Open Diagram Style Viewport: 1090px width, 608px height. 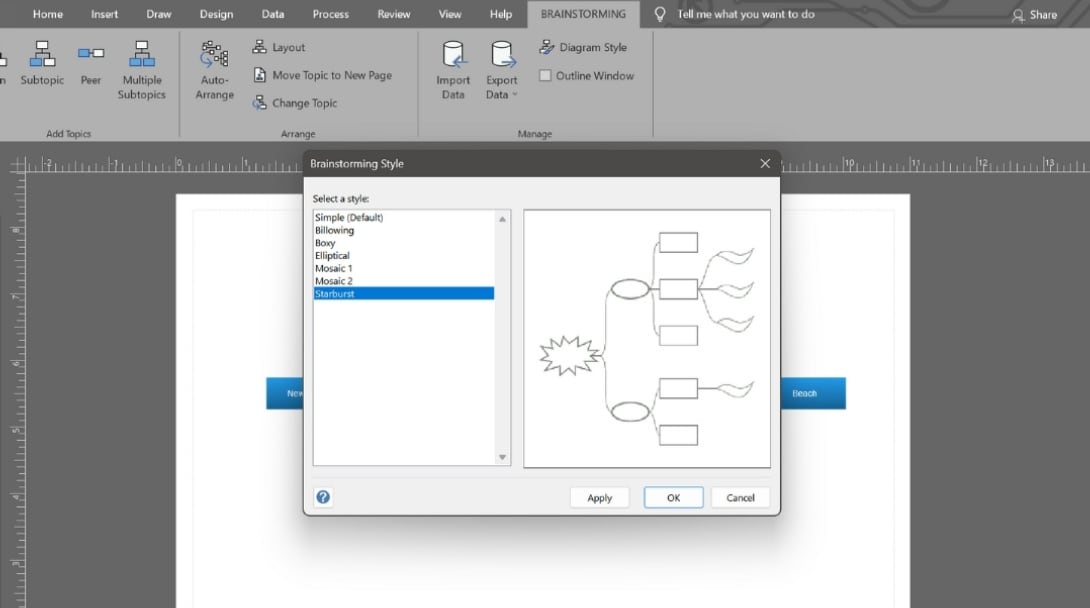coord(583,47)
